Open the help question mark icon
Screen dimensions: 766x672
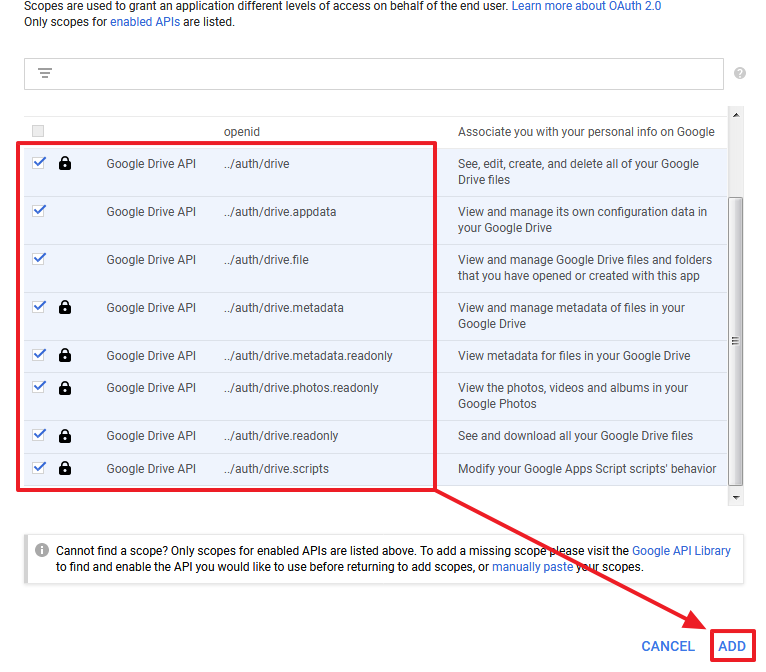coord(740,73)
